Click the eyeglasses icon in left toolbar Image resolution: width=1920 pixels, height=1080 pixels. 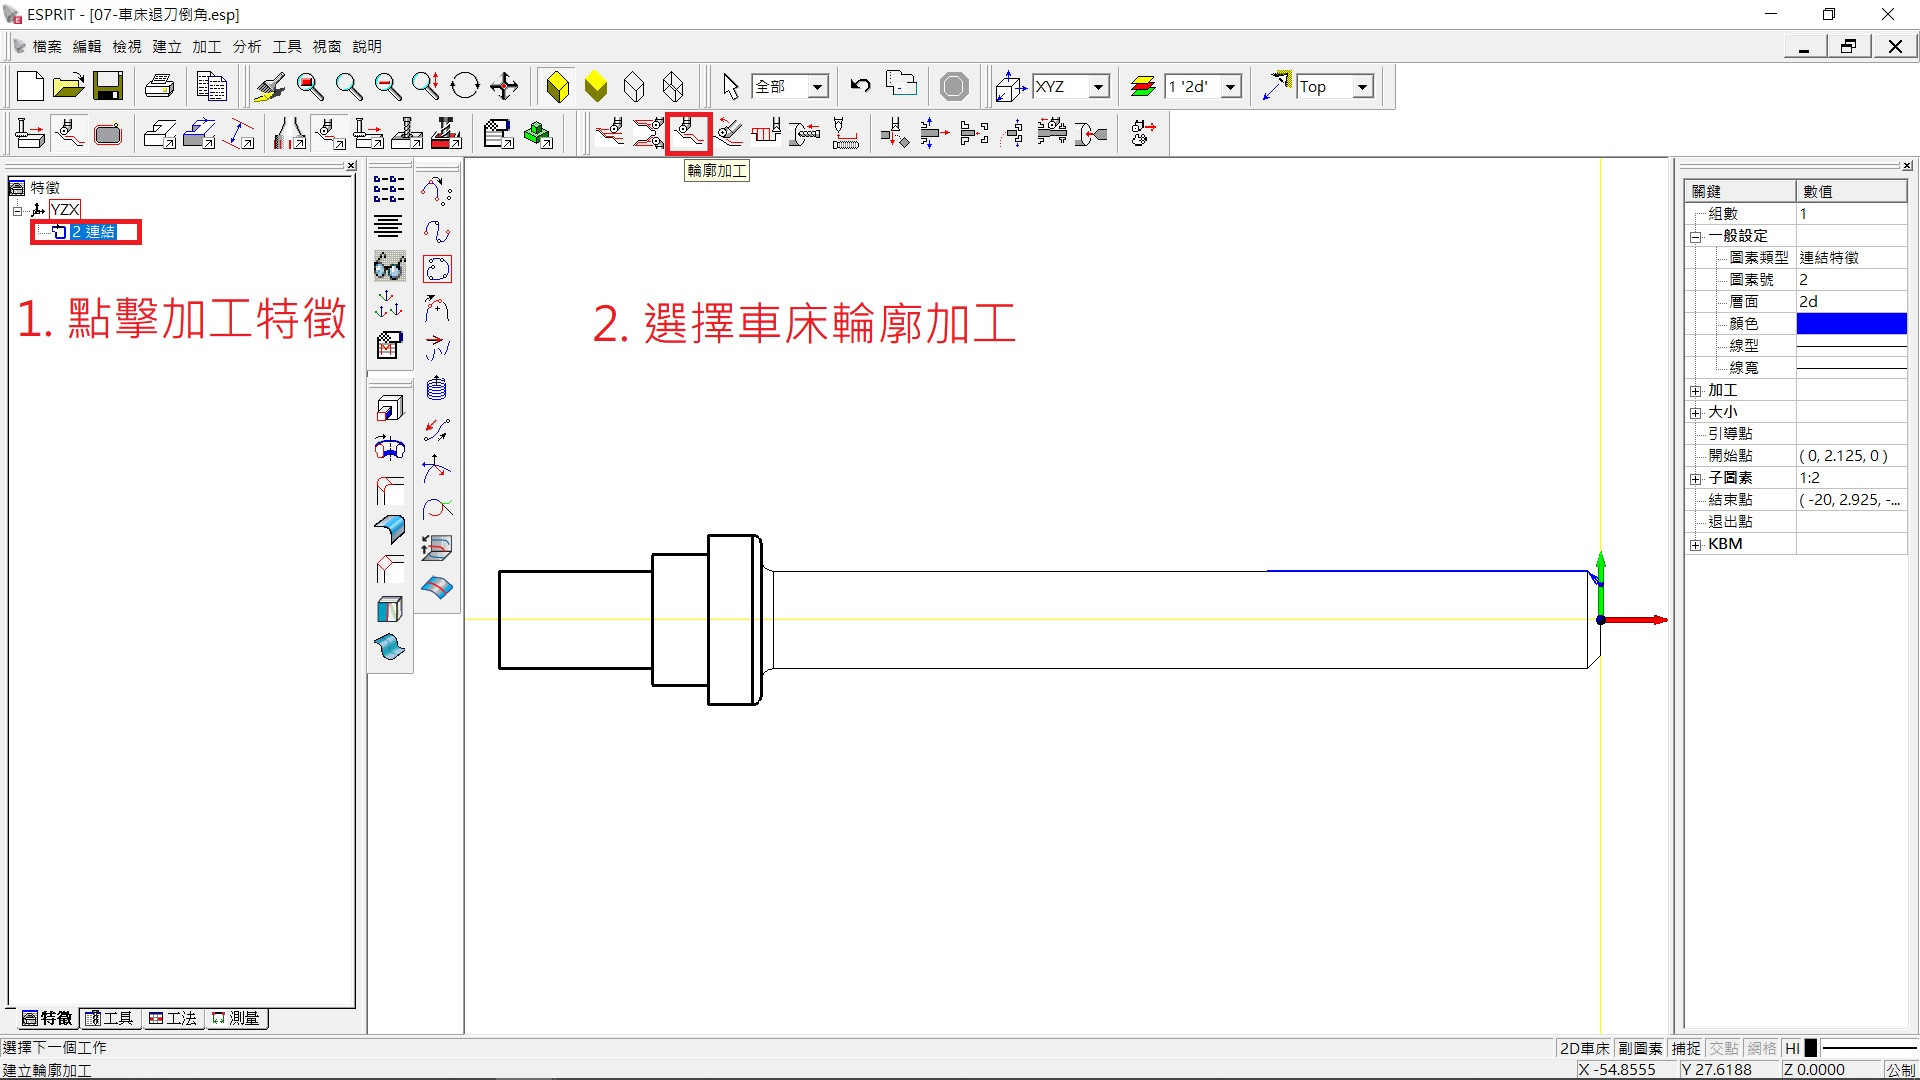[389, 267]
